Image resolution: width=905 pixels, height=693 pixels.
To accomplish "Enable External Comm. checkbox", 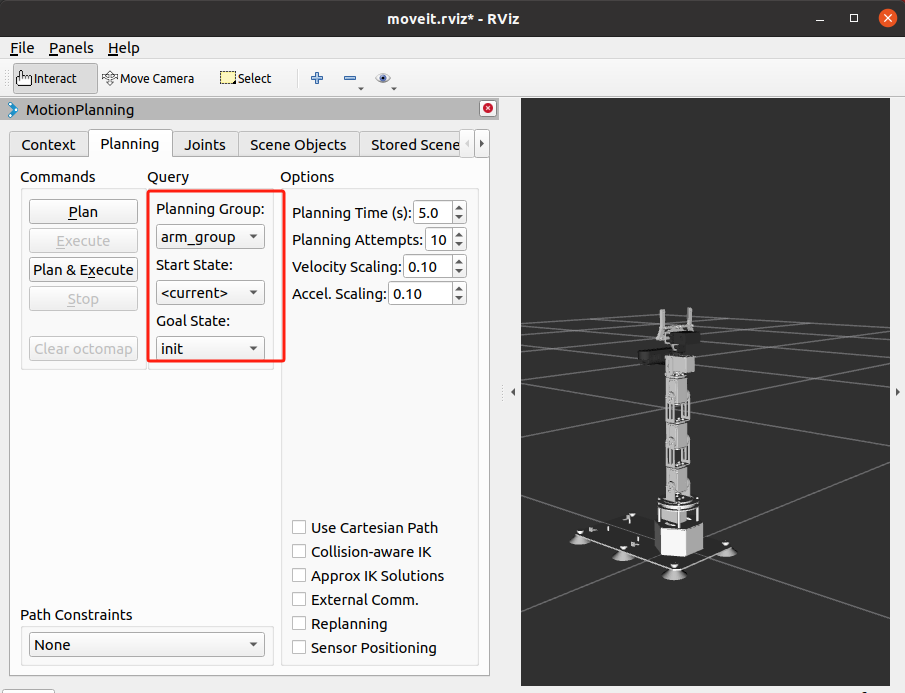I will pyautogui.click(x=299, y=600).
